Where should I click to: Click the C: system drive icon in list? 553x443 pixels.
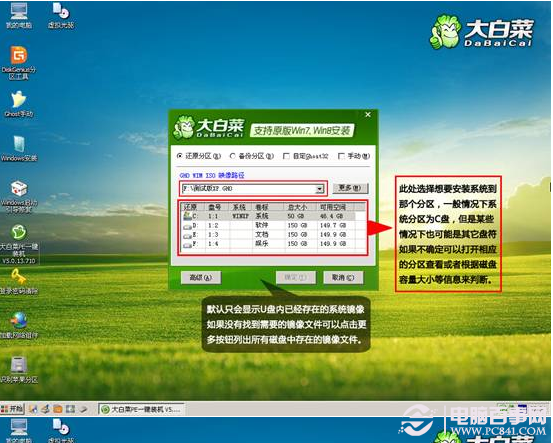tap(187, 216)
